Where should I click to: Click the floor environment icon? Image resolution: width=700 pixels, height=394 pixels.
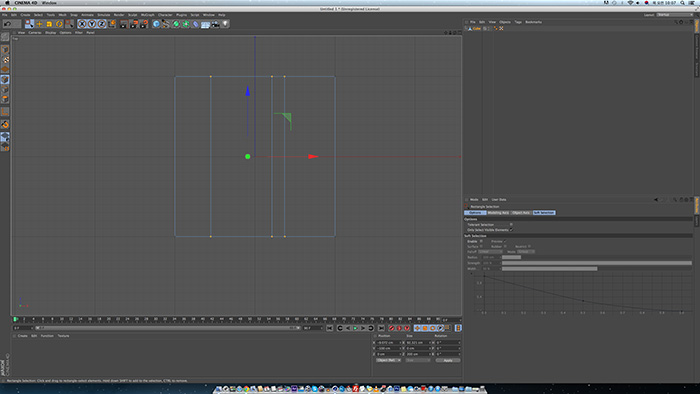205,24
